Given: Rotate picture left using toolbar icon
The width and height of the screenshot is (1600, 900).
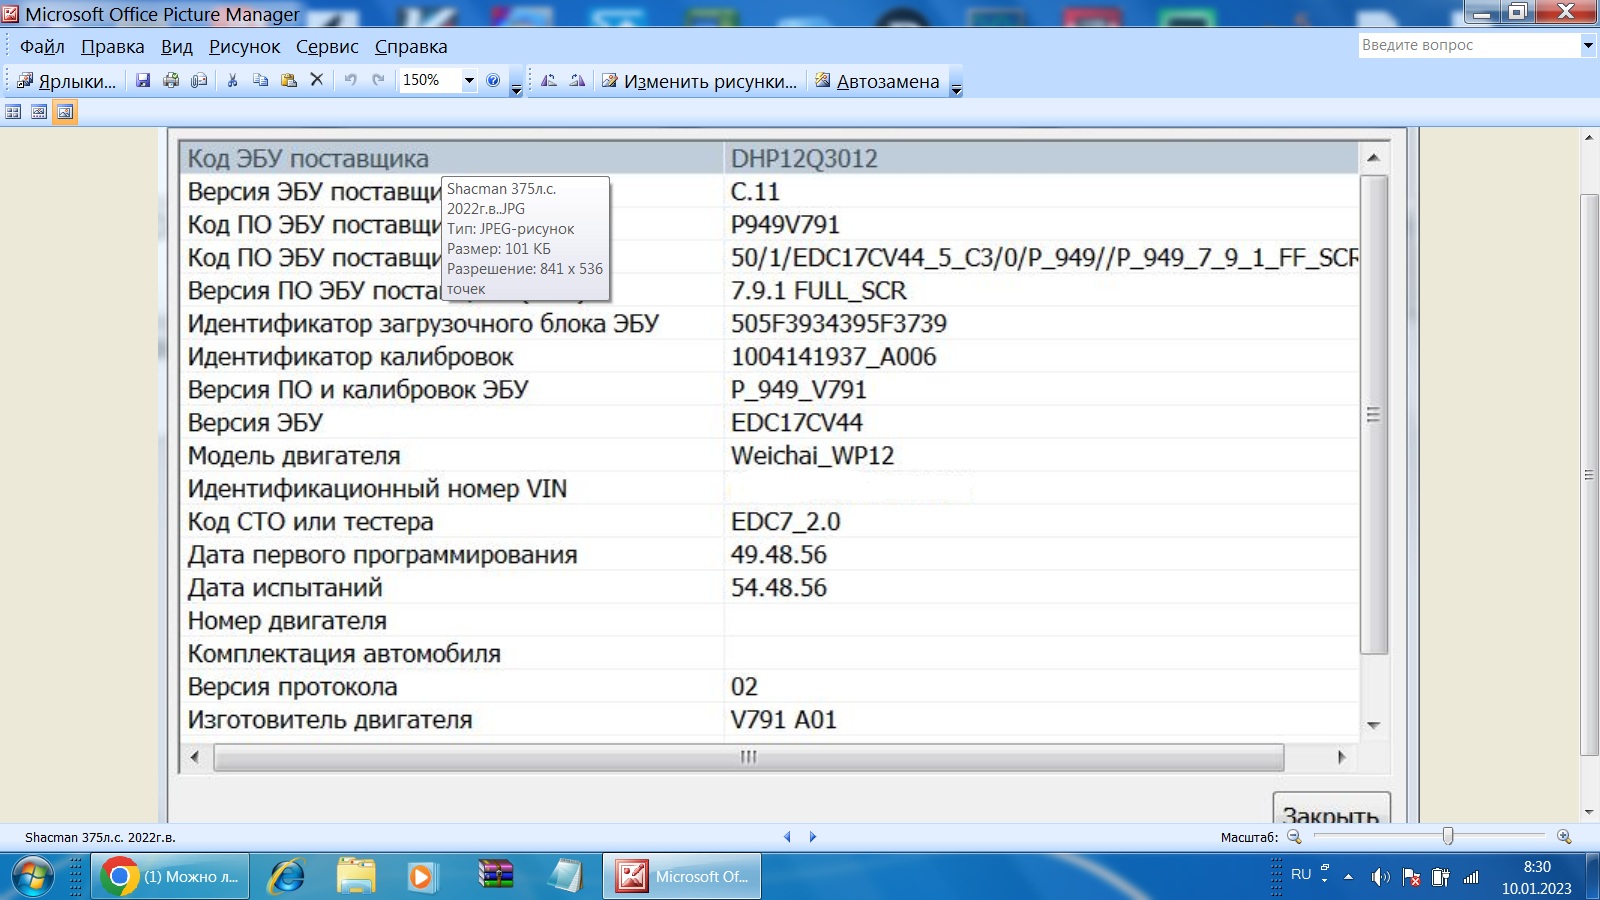Looking at the screenshot, I should pyautogui.click(x=549, y=81).
